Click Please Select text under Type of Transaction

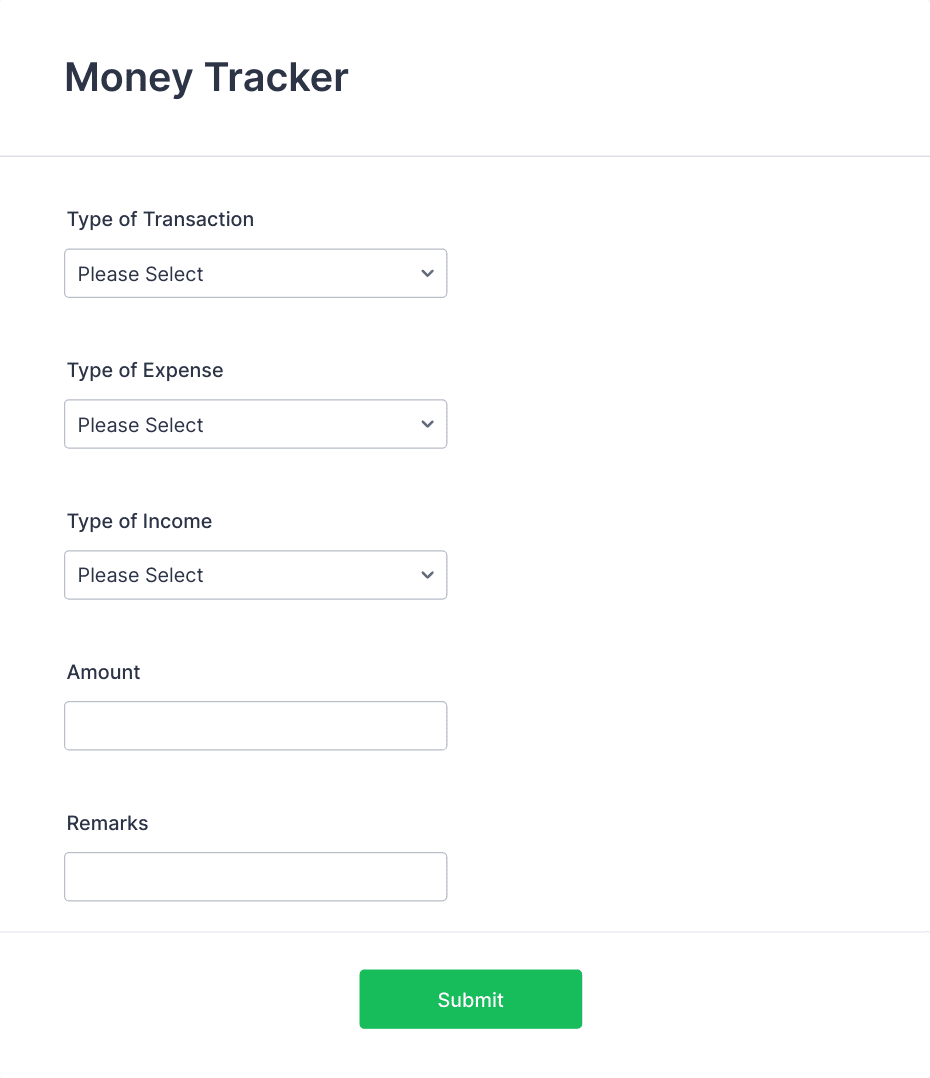[140, 274]
